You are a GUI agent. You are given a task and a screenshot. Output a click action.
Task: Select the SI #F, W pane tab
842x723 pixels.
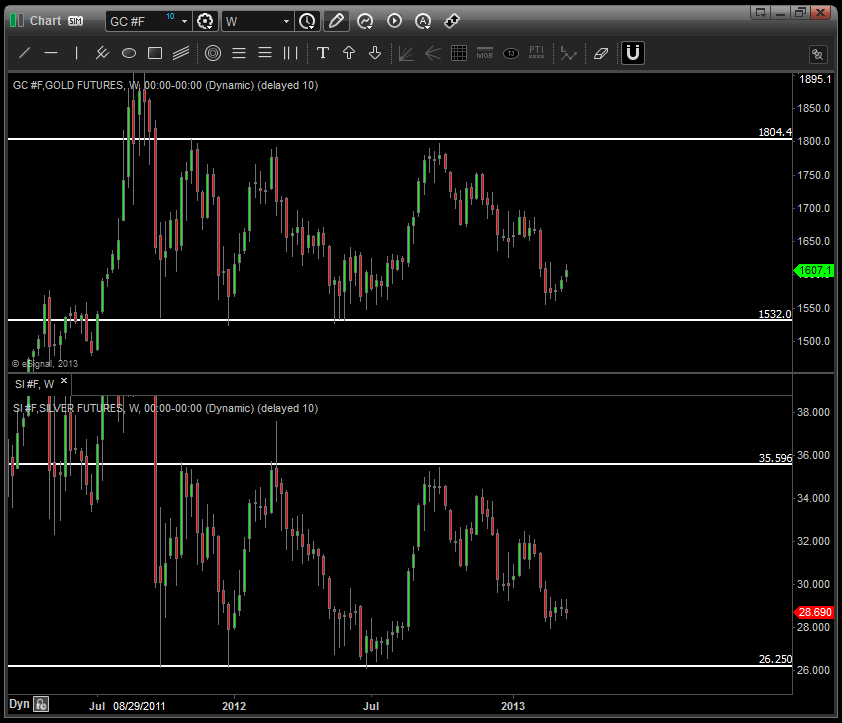point(33,383)
